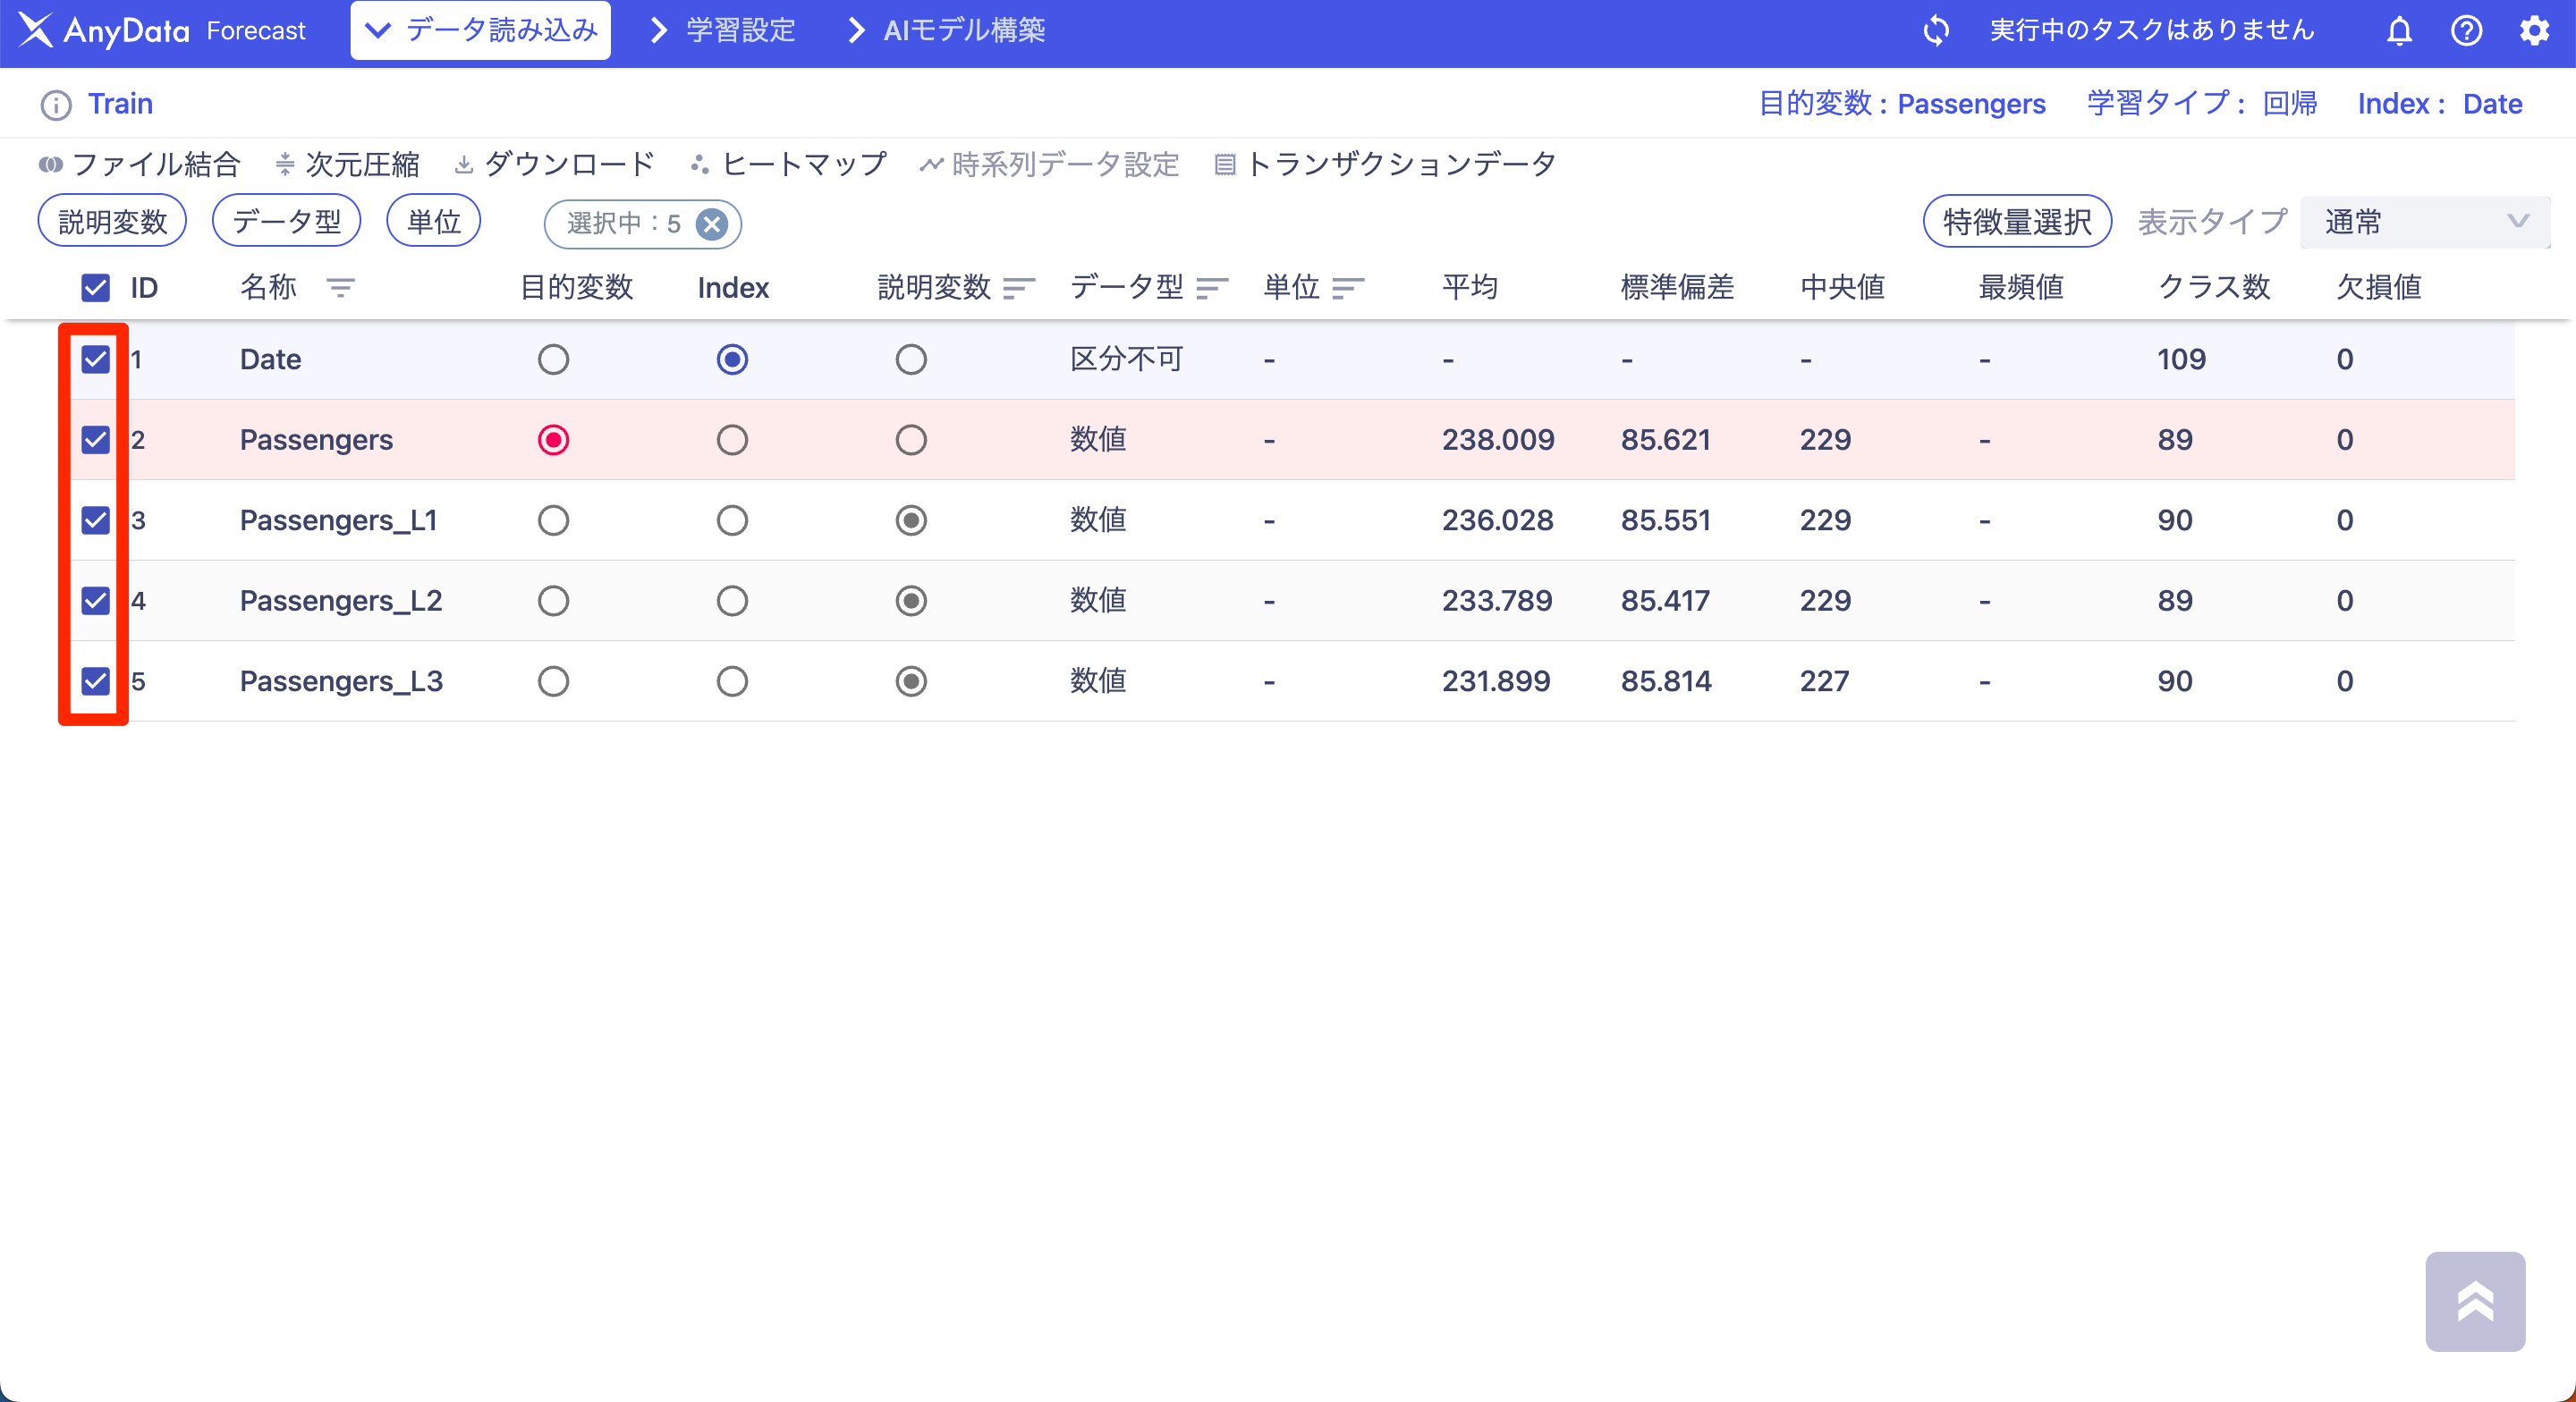Select Index radio for Passengers_L3 row
This screenshot has height=1402, width=2576.
pos(732,681)
